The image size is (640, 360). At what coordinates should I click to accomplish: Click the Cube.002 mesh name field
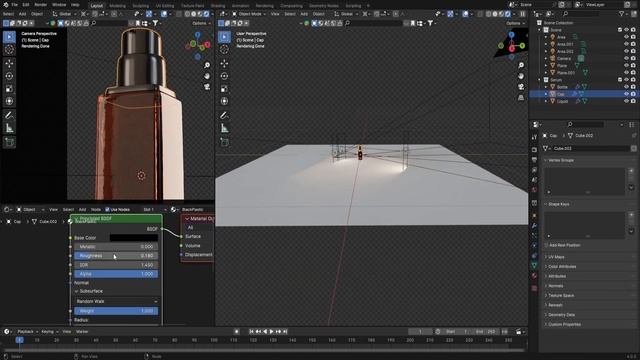(x=590, y=149)
